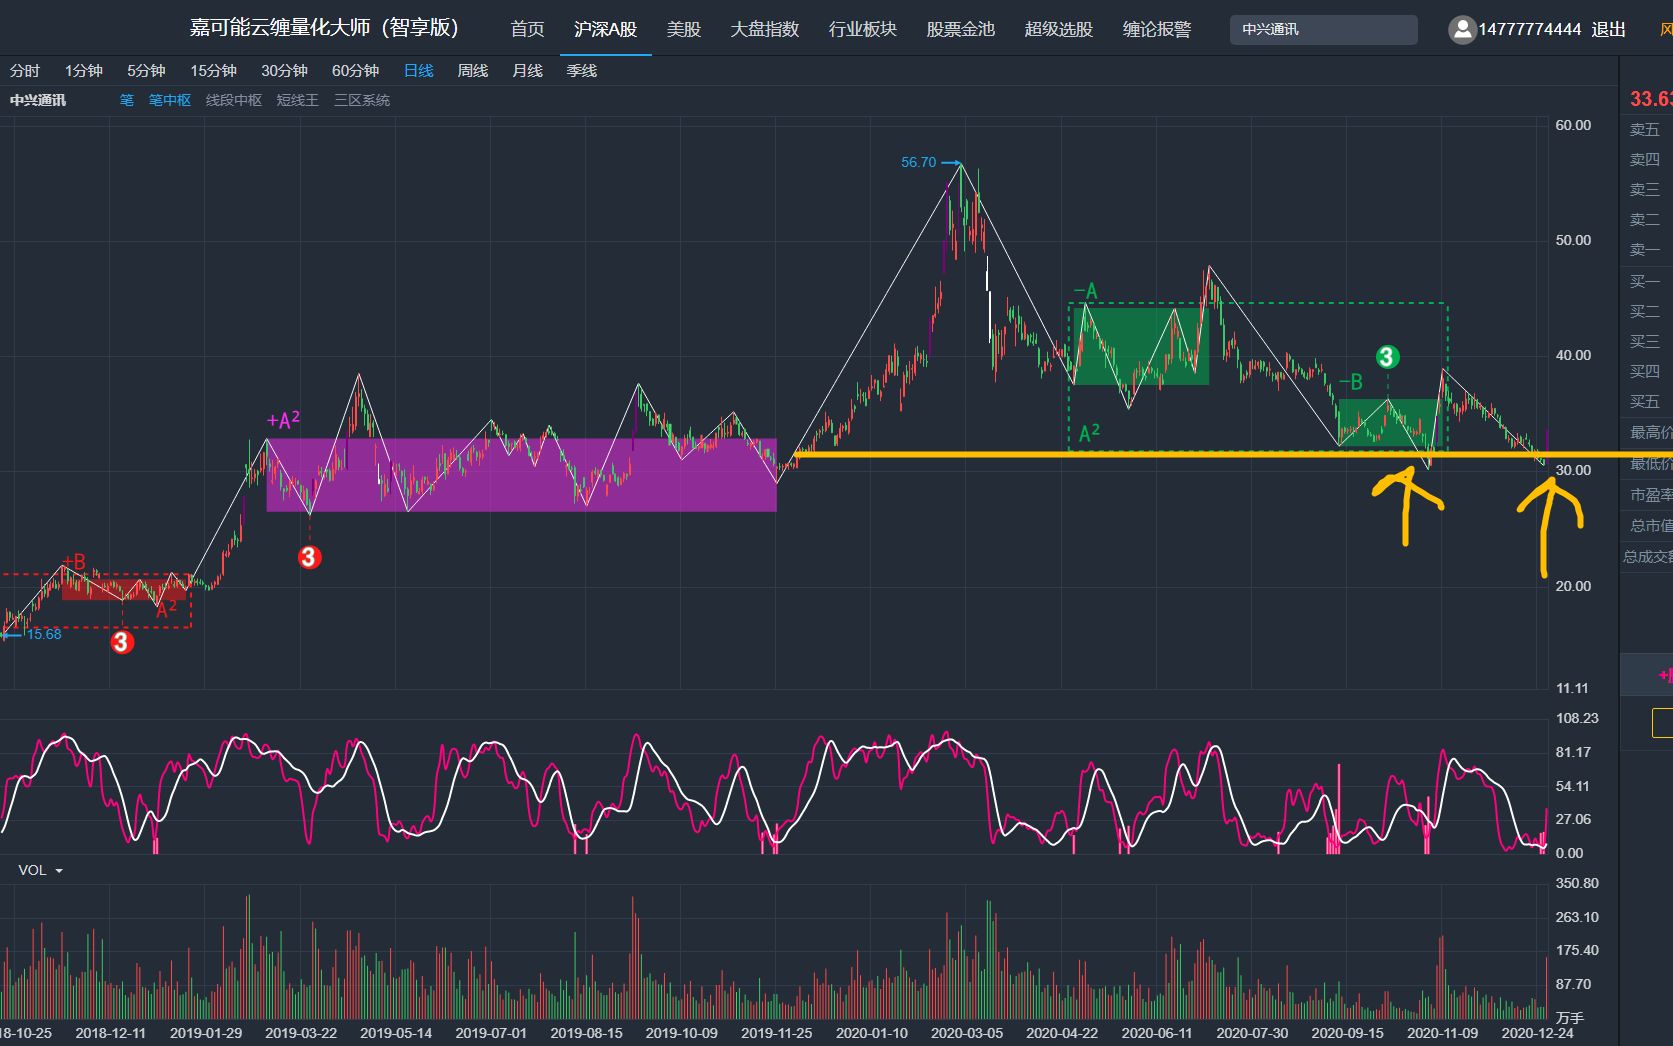
Task: Click the 买五 order book row
Action: point(1646,402)
